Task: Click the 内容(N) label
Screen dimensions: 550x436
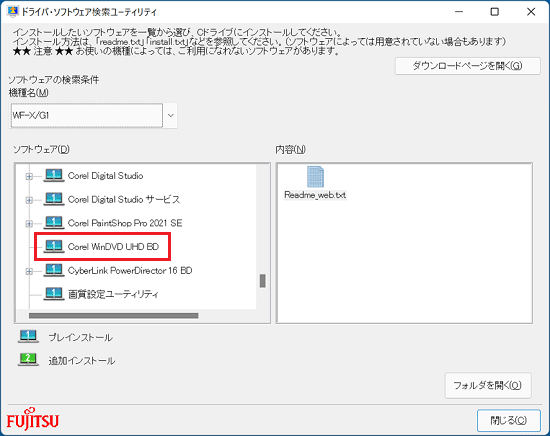Action: coord(290,150)
